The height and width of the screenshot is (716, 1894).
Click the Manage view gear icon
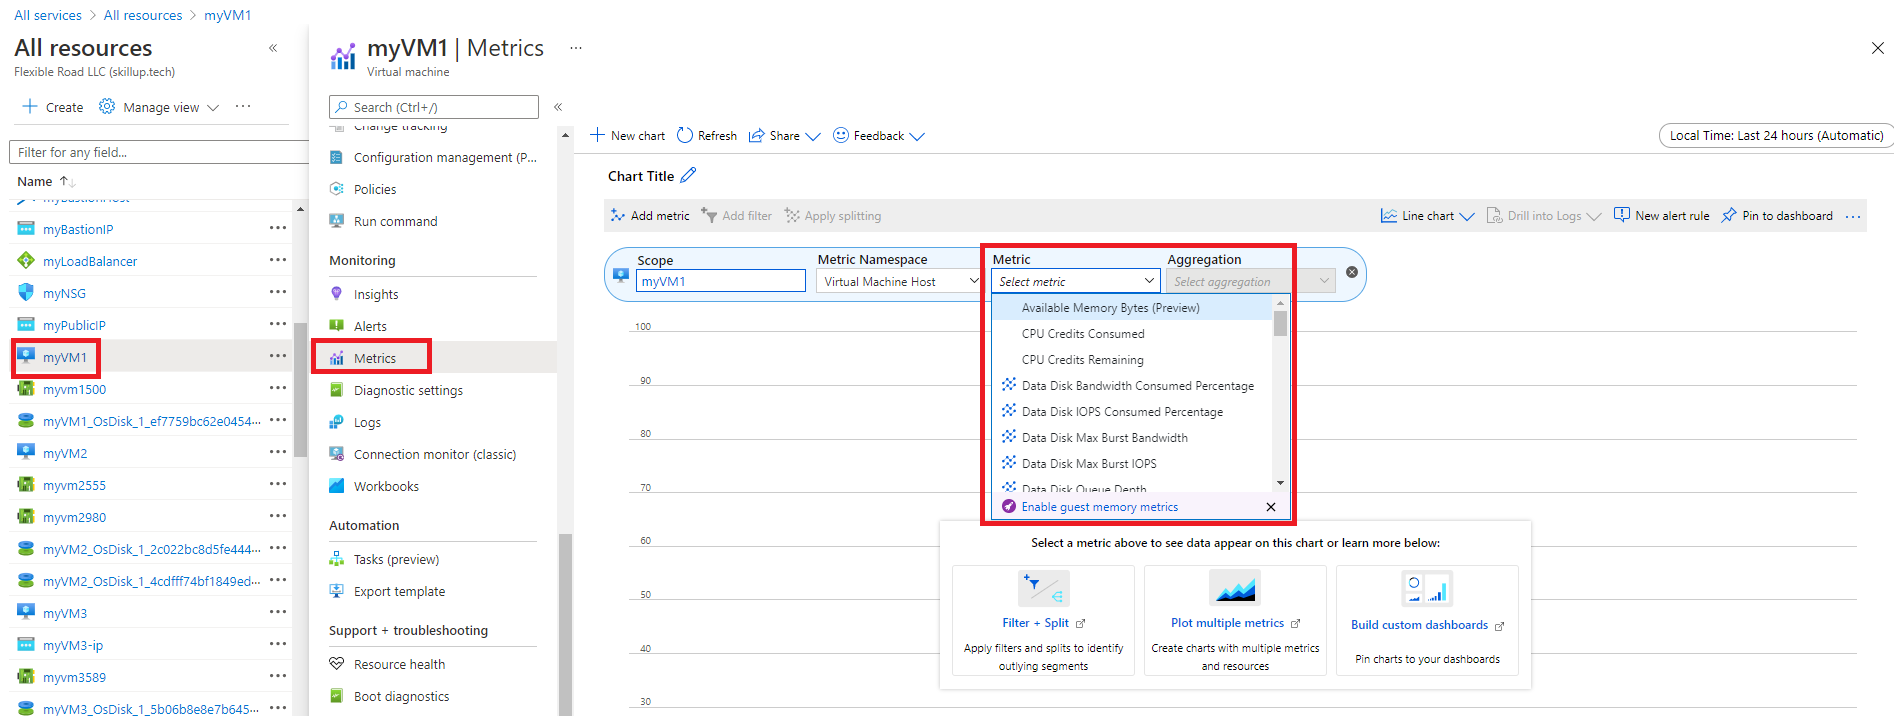[107, 106]
